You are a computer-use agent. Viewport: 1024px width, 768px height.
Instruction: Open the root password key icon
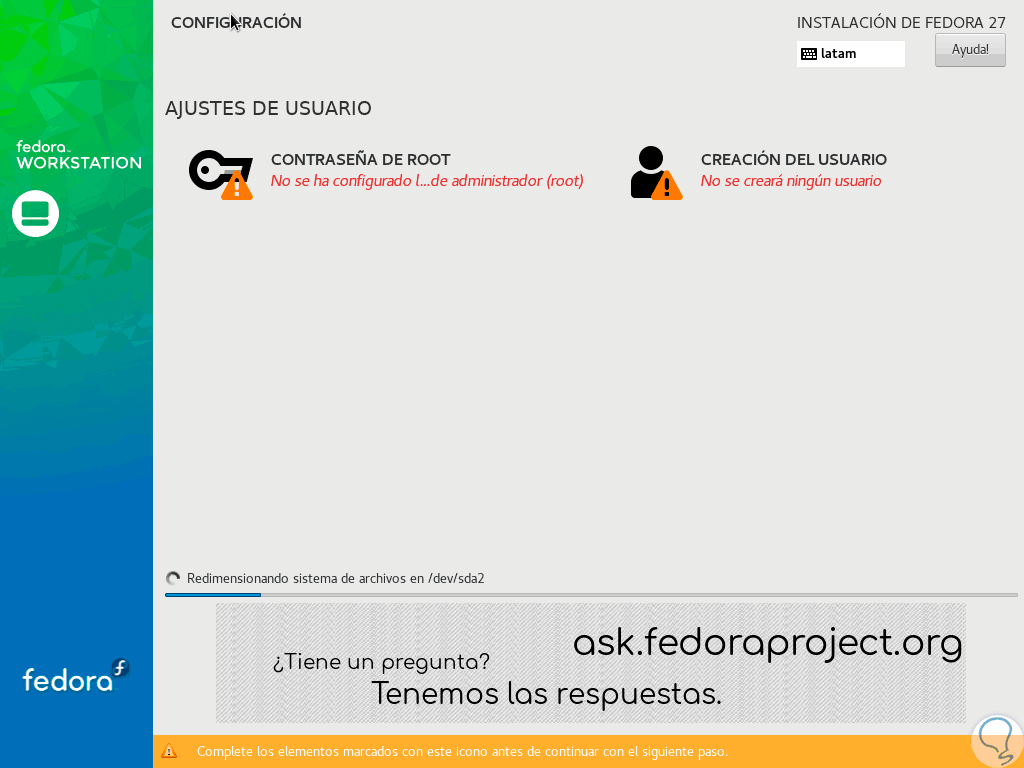(221, 174)
